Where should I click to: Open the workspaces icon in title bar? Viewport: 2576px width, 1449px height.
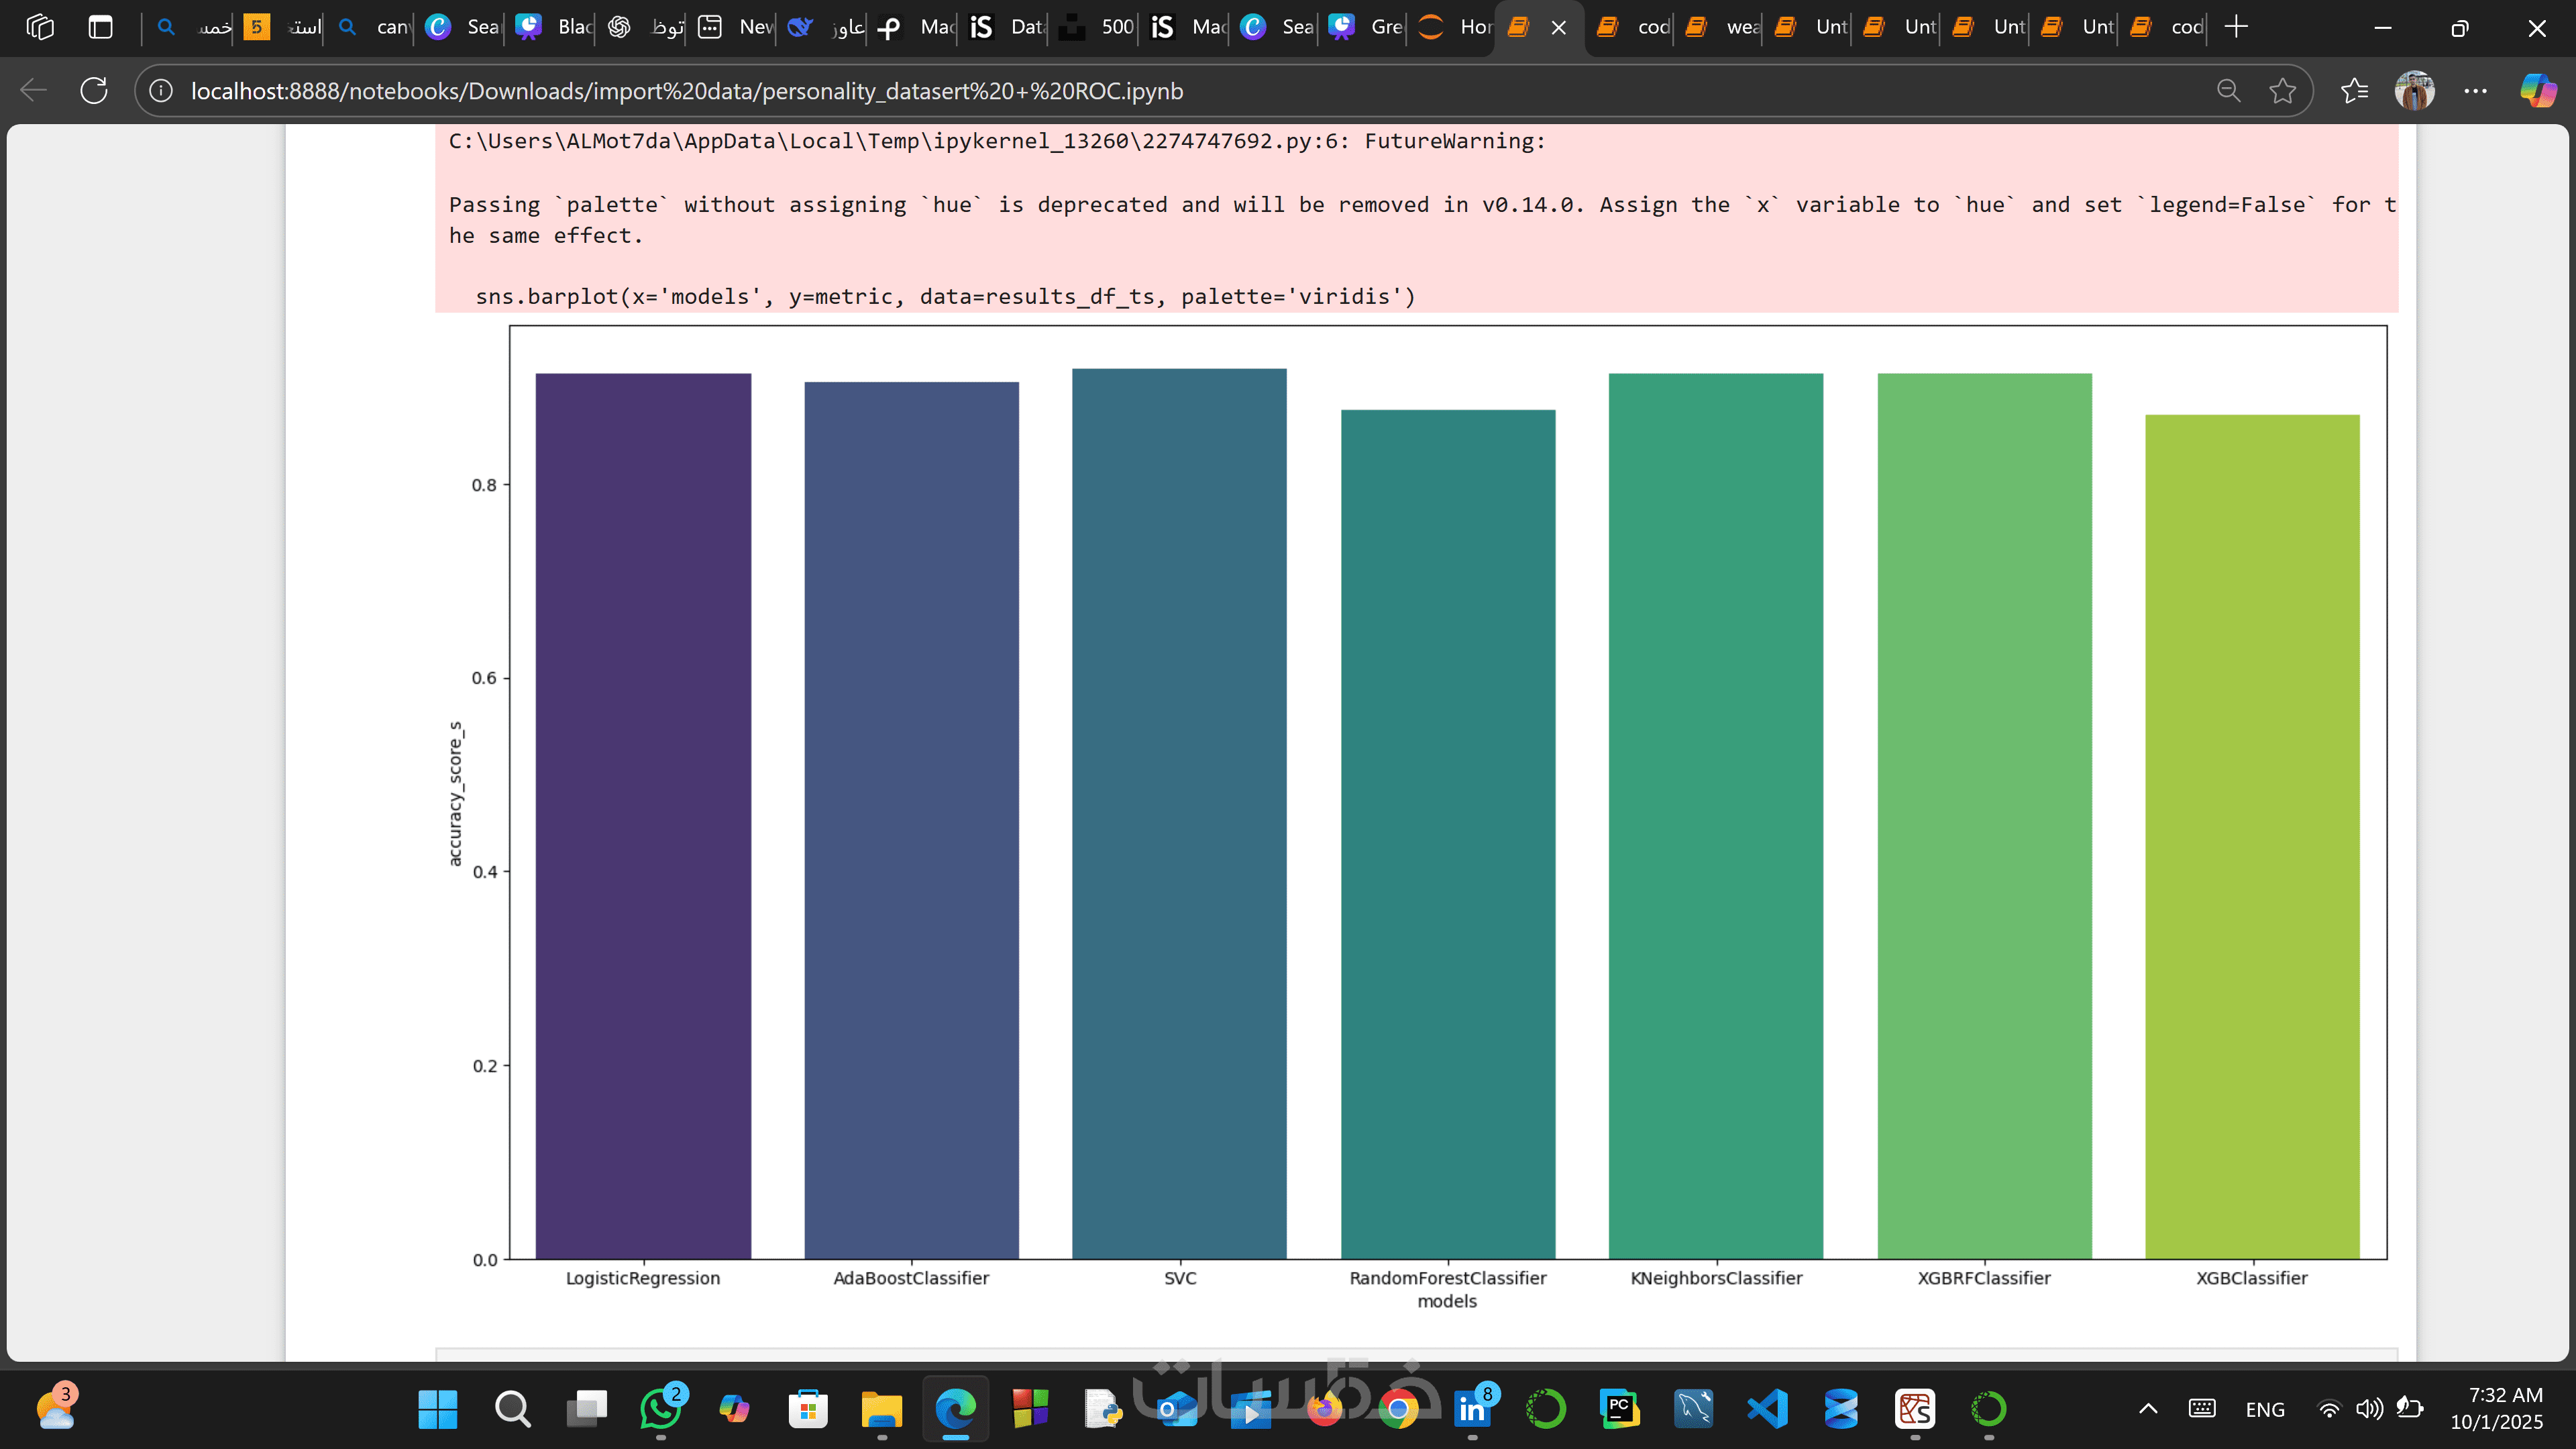tap(40, 27)
